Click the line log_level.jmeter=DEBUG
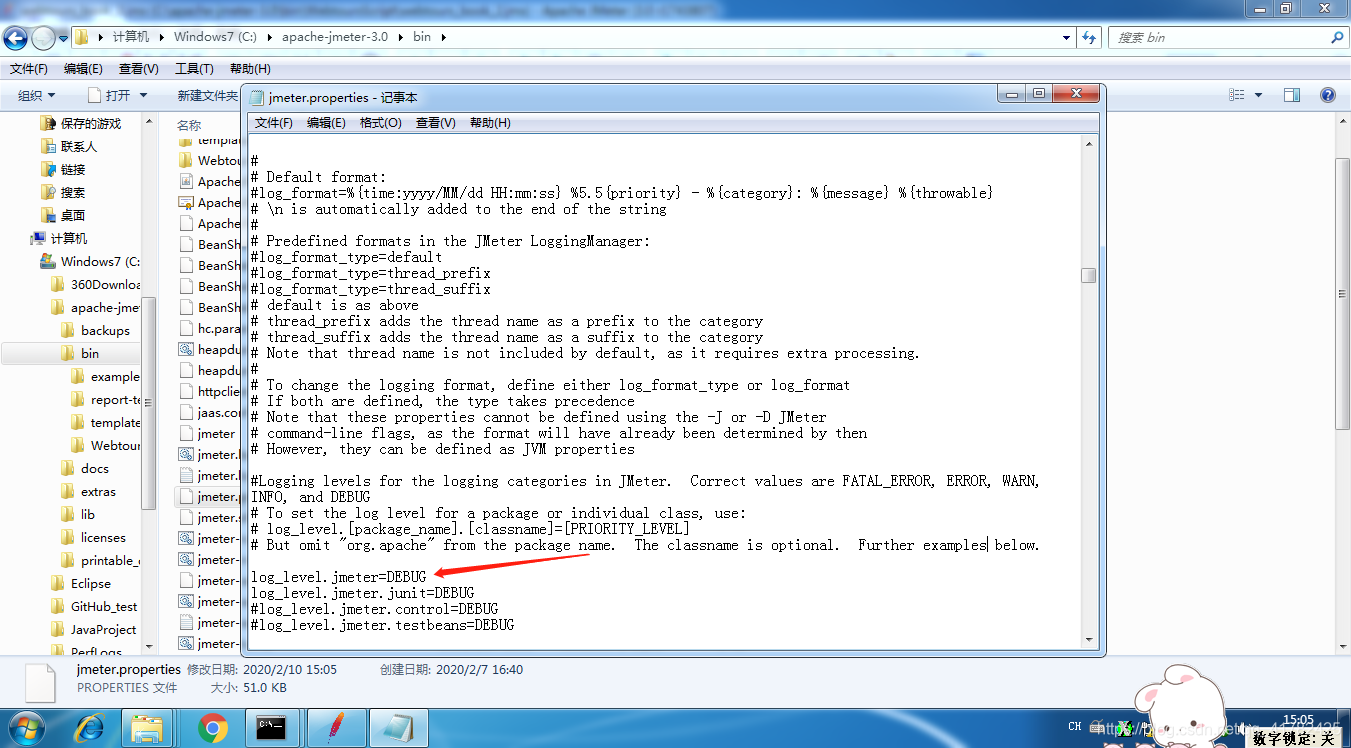This screenshot has height=748, width=1351. pyautogui.click(x=339, y=577)
